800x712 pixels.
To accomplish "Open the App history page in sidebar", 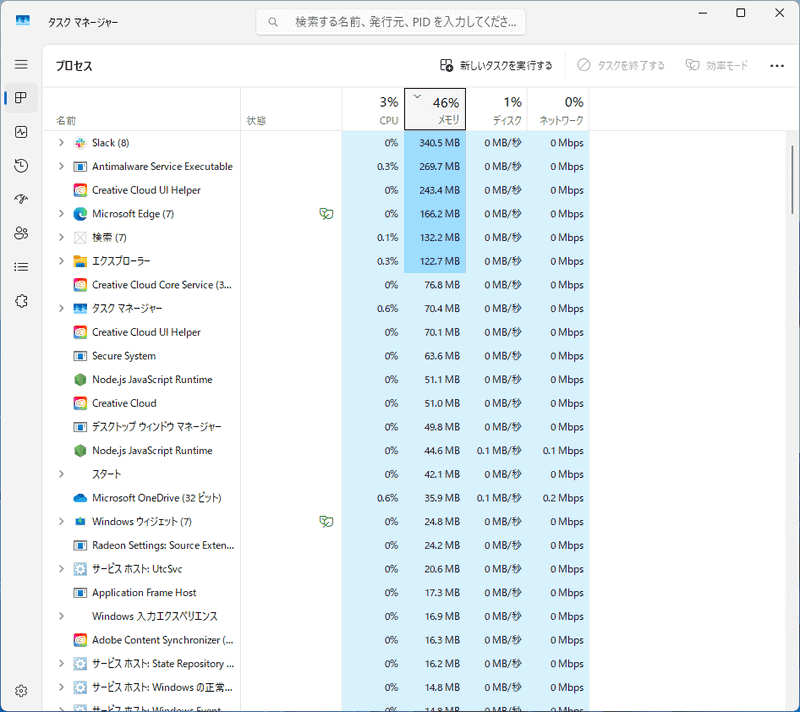I will click(21, 166).
